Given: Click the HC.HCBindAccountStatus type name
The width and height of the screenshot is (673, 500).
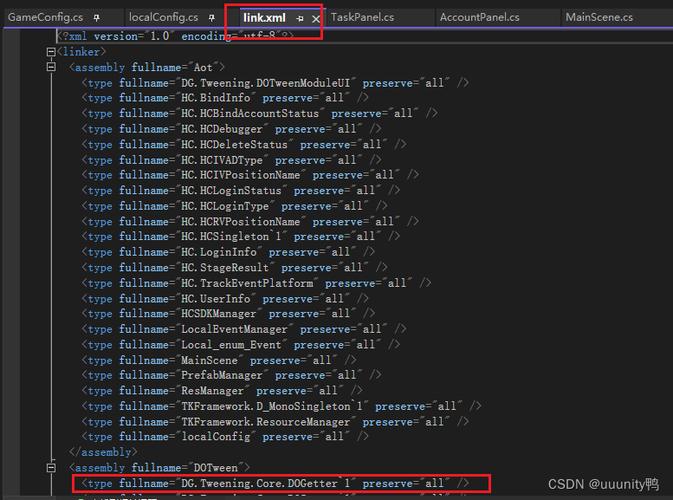Looking at the screenshot, I should [250, 113].
